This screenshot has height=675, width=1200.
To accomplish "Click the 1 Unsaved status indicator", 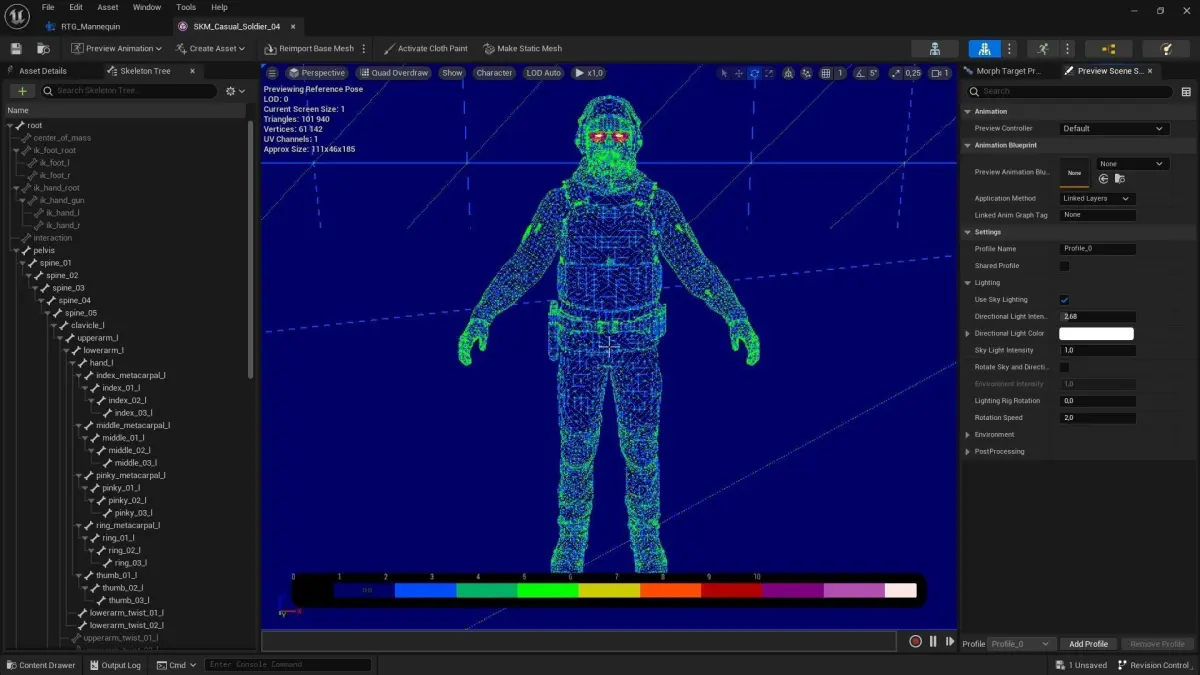I will coord(1081,665).
